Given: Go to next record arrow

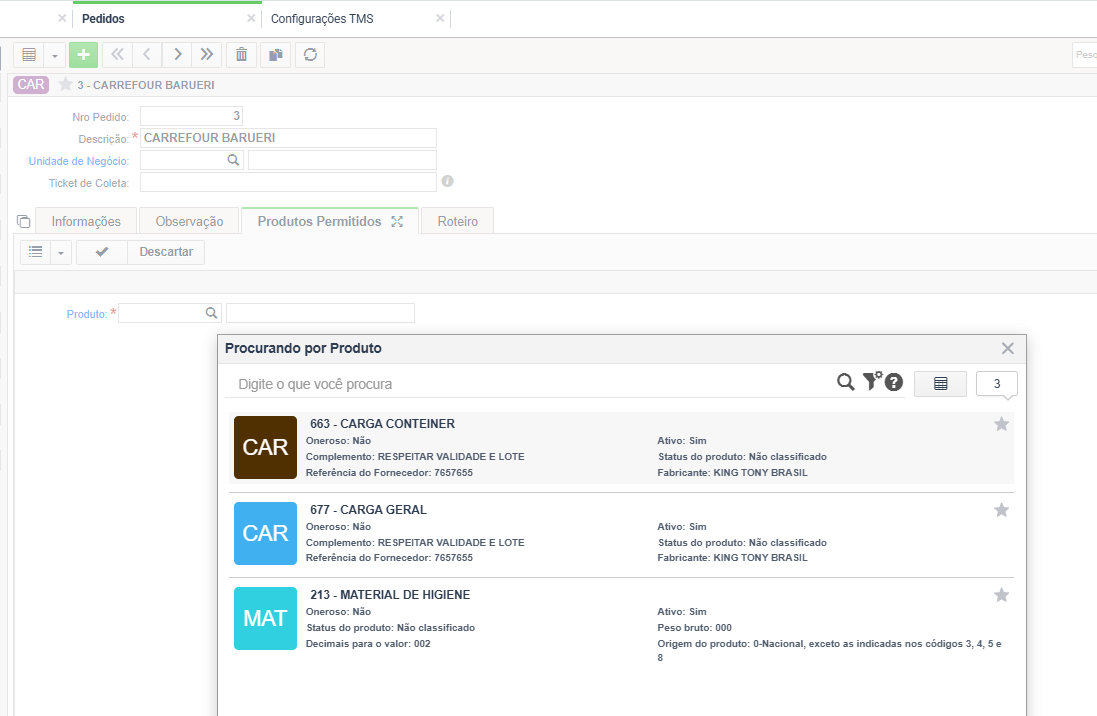Looking at the screenshot, I should click(177, 55).
